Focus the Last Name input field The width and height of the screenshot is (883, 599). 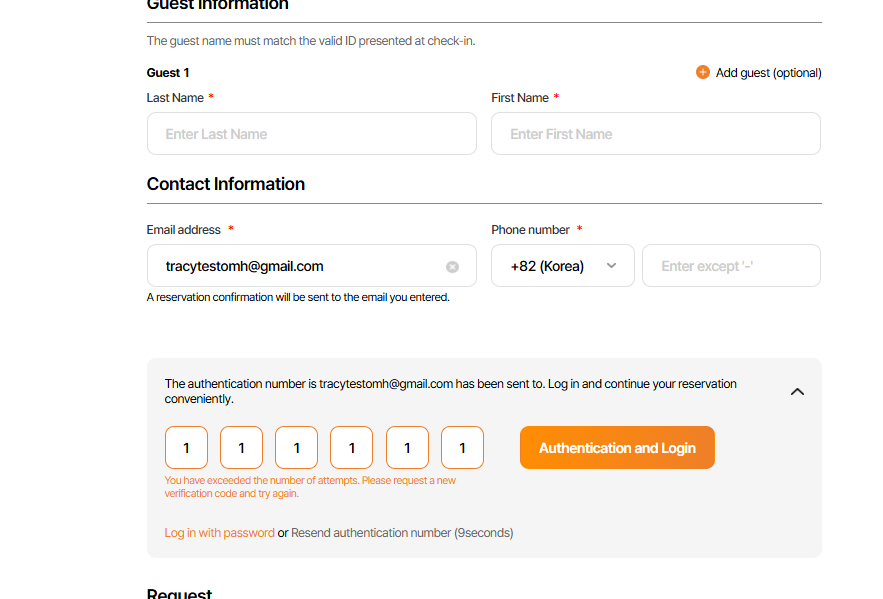pyautogui.click(x=311, y=134)
